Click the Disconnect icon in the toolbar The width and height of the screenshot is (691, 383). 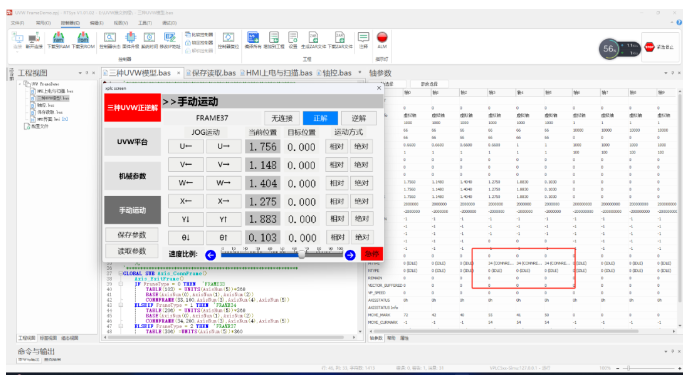click(34, 38)
